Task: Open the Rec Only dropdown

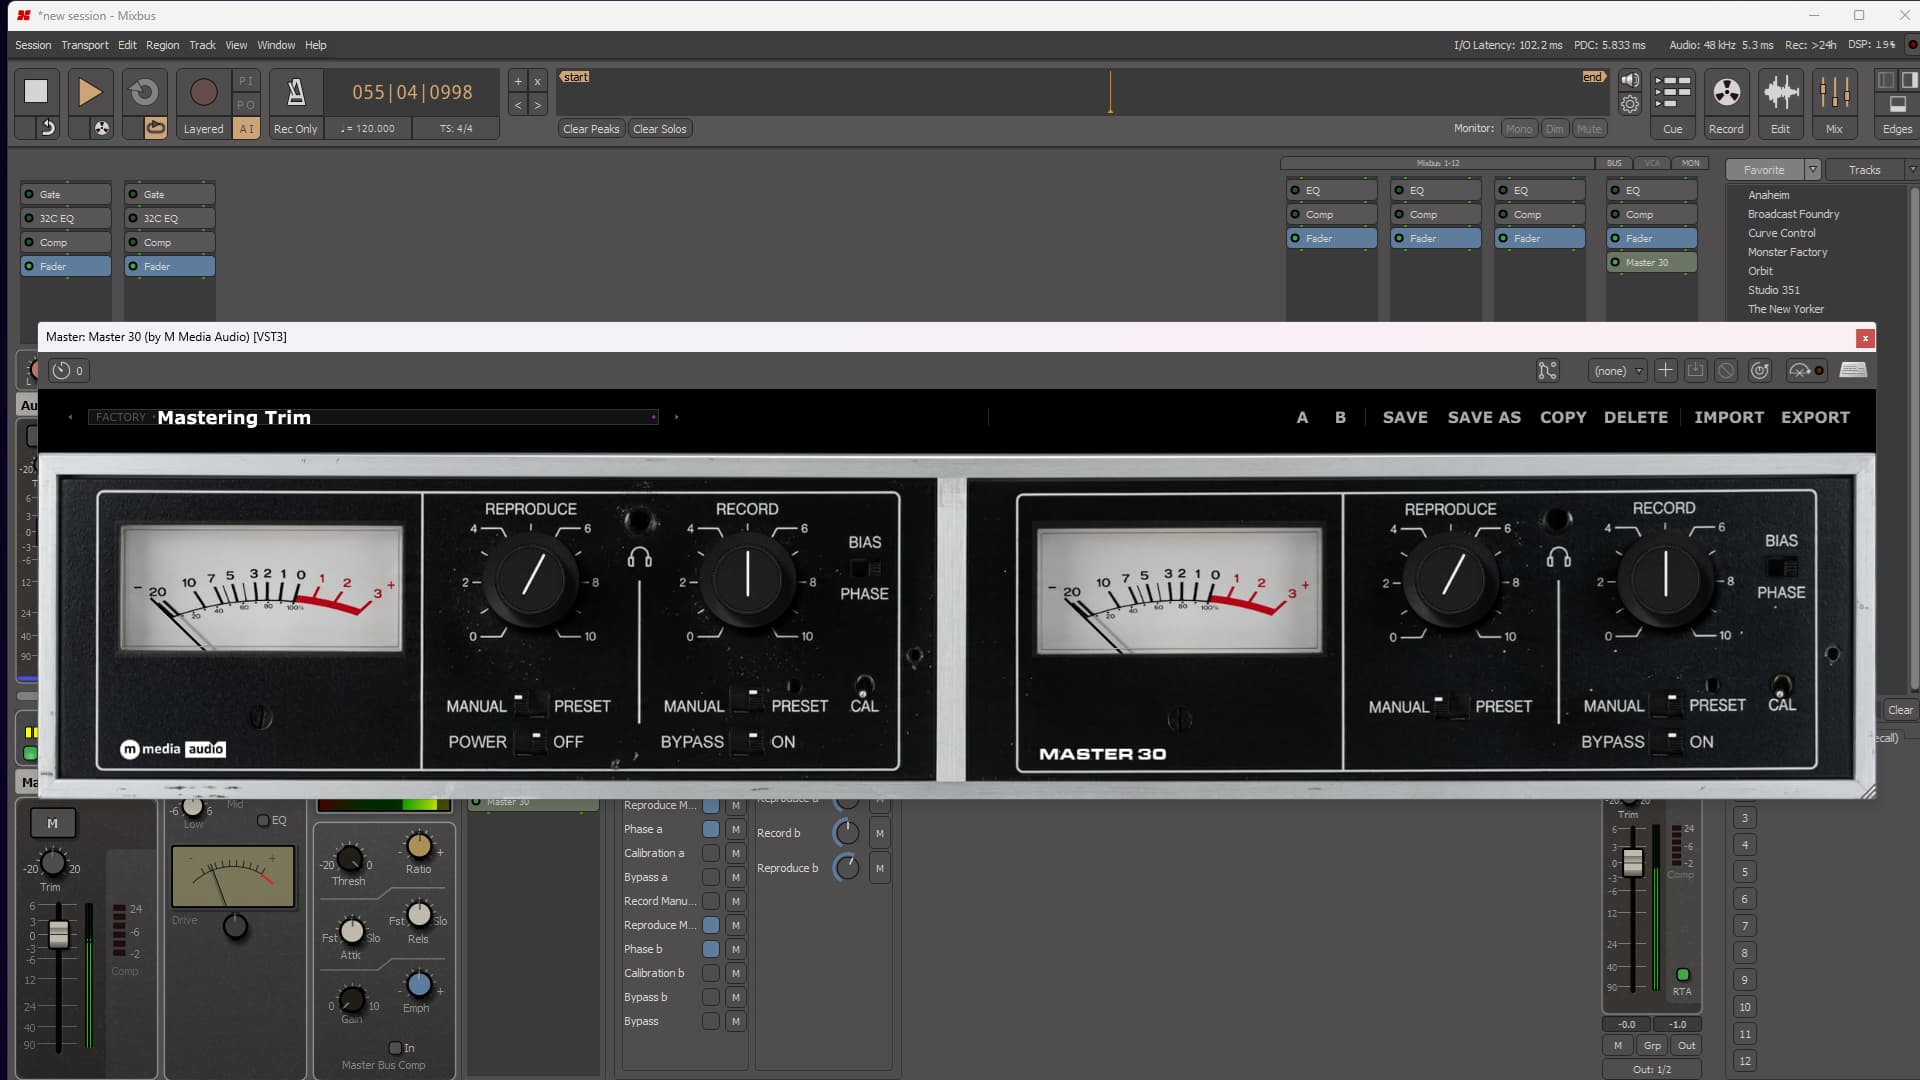Action: point(296,128)
